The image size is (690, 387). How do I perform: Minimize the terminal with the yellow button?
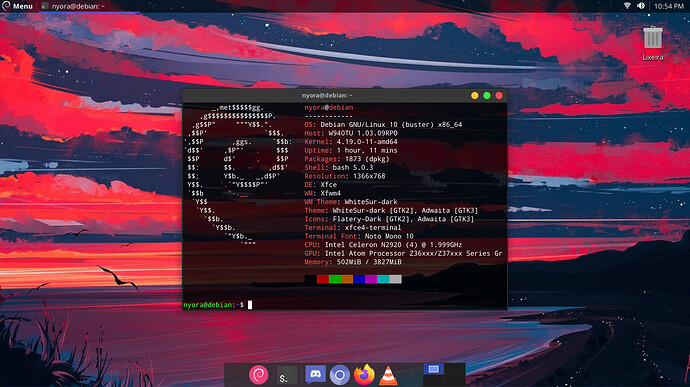(x=474, y=96)
